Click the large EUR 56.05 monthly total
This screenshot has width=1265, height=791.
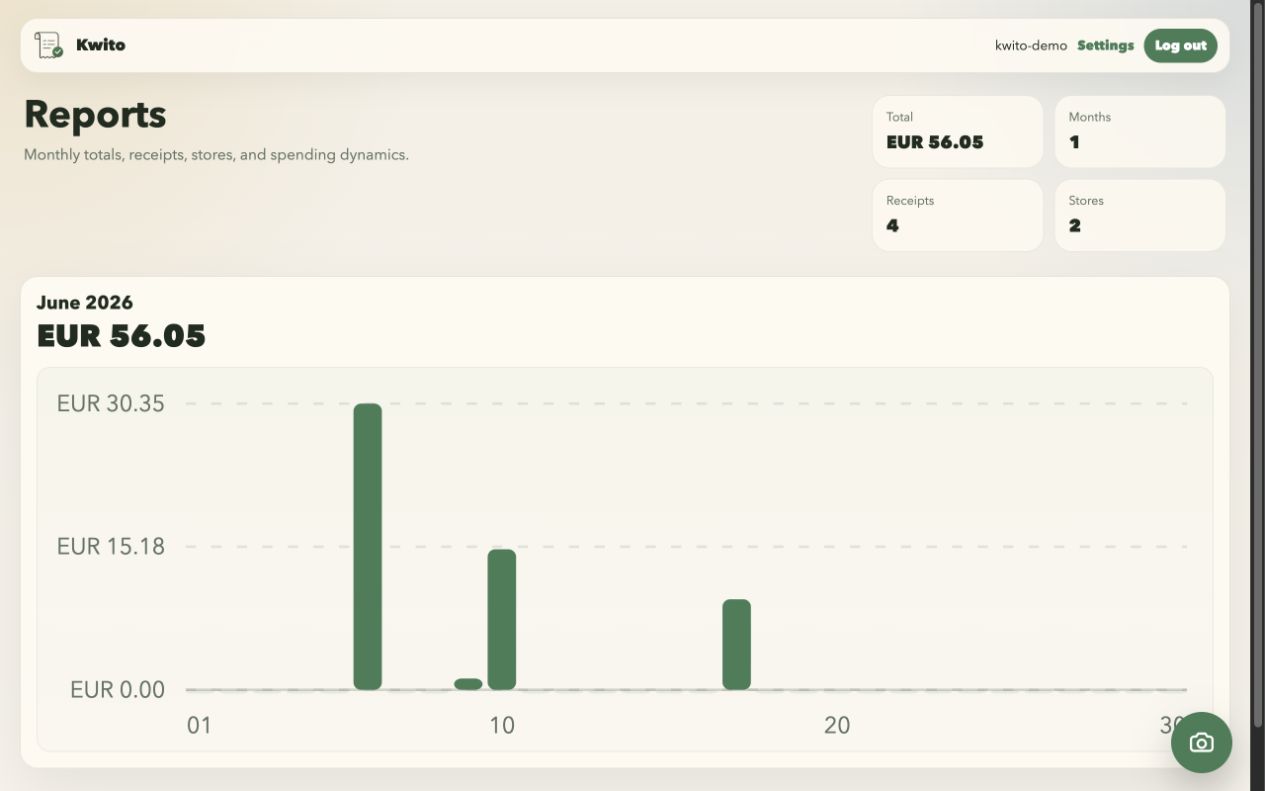(x=121, y=336)
